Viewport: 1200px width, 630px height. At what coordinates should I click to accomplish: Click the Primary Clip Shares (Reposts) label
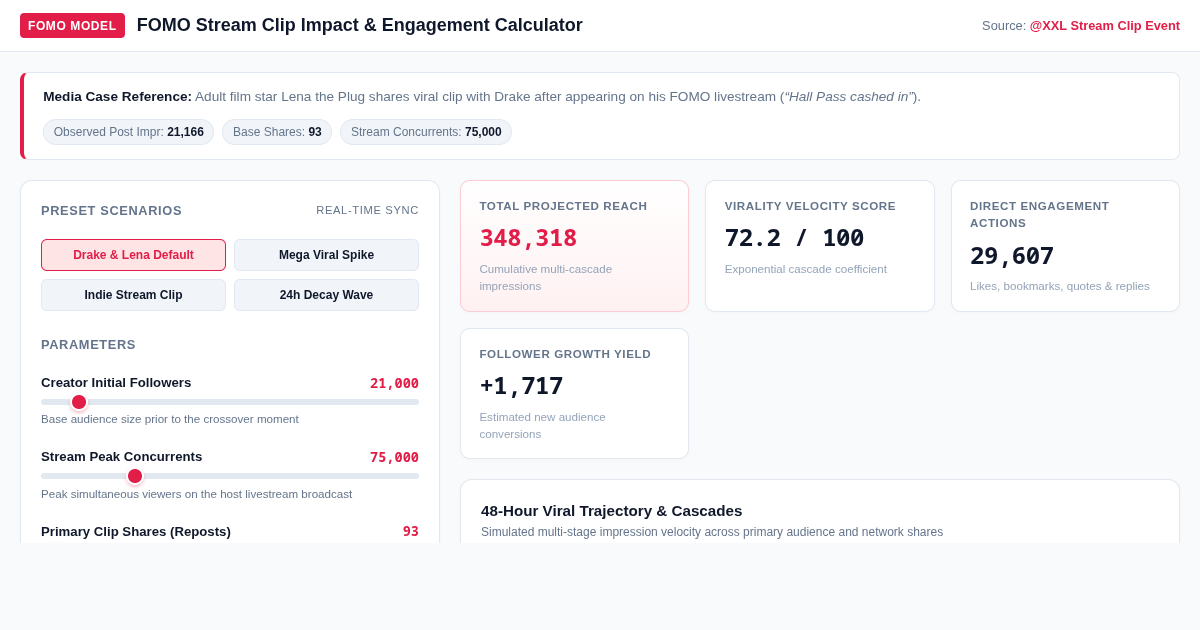[136, 531]
